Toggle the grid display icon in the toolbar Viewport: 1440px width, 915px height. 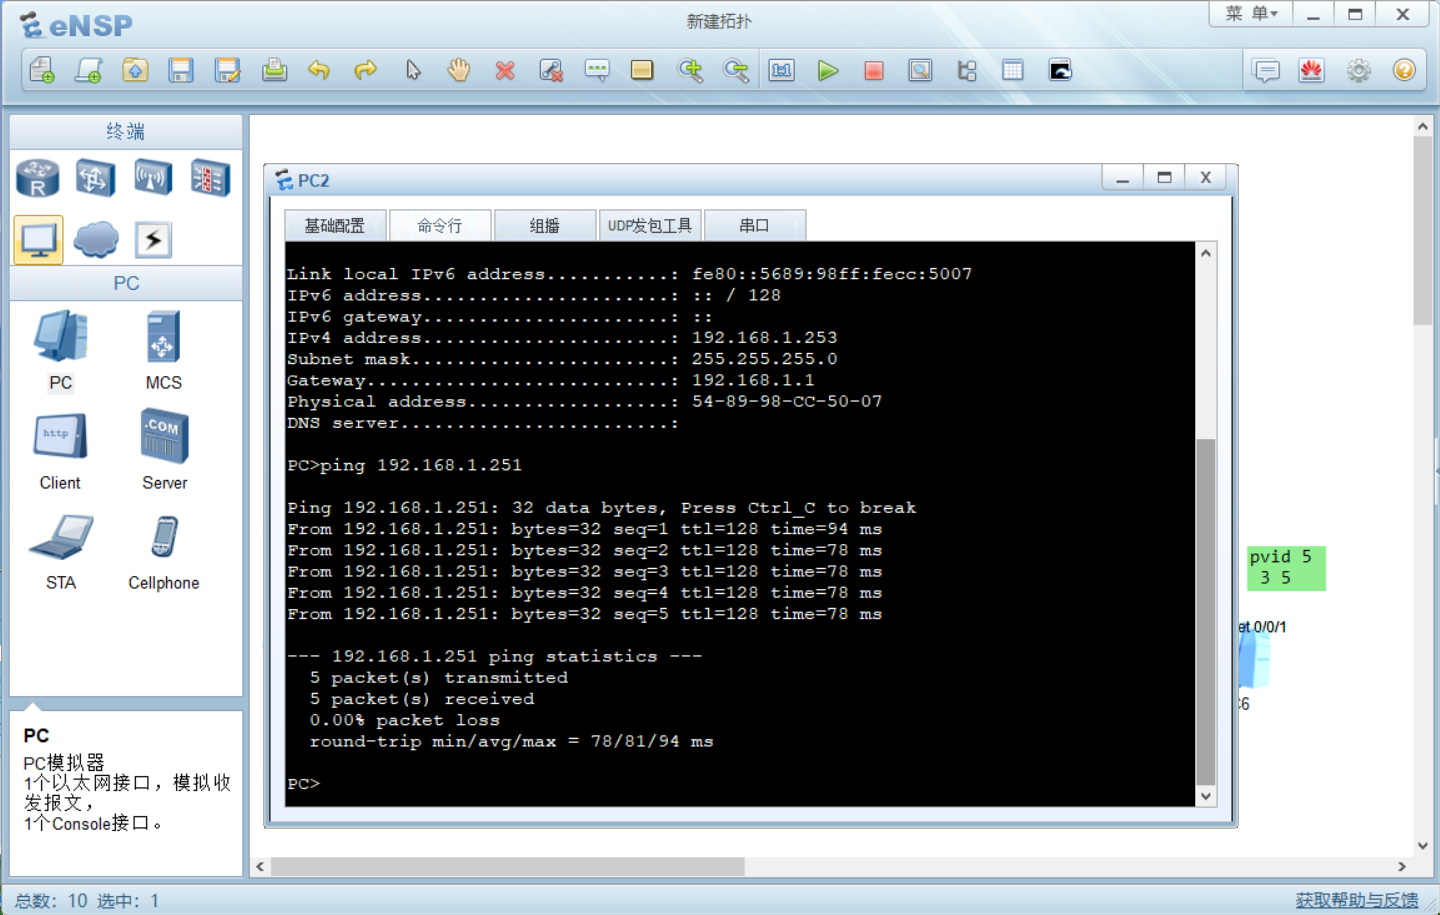pyautogui.click(x=1012, y=70)
